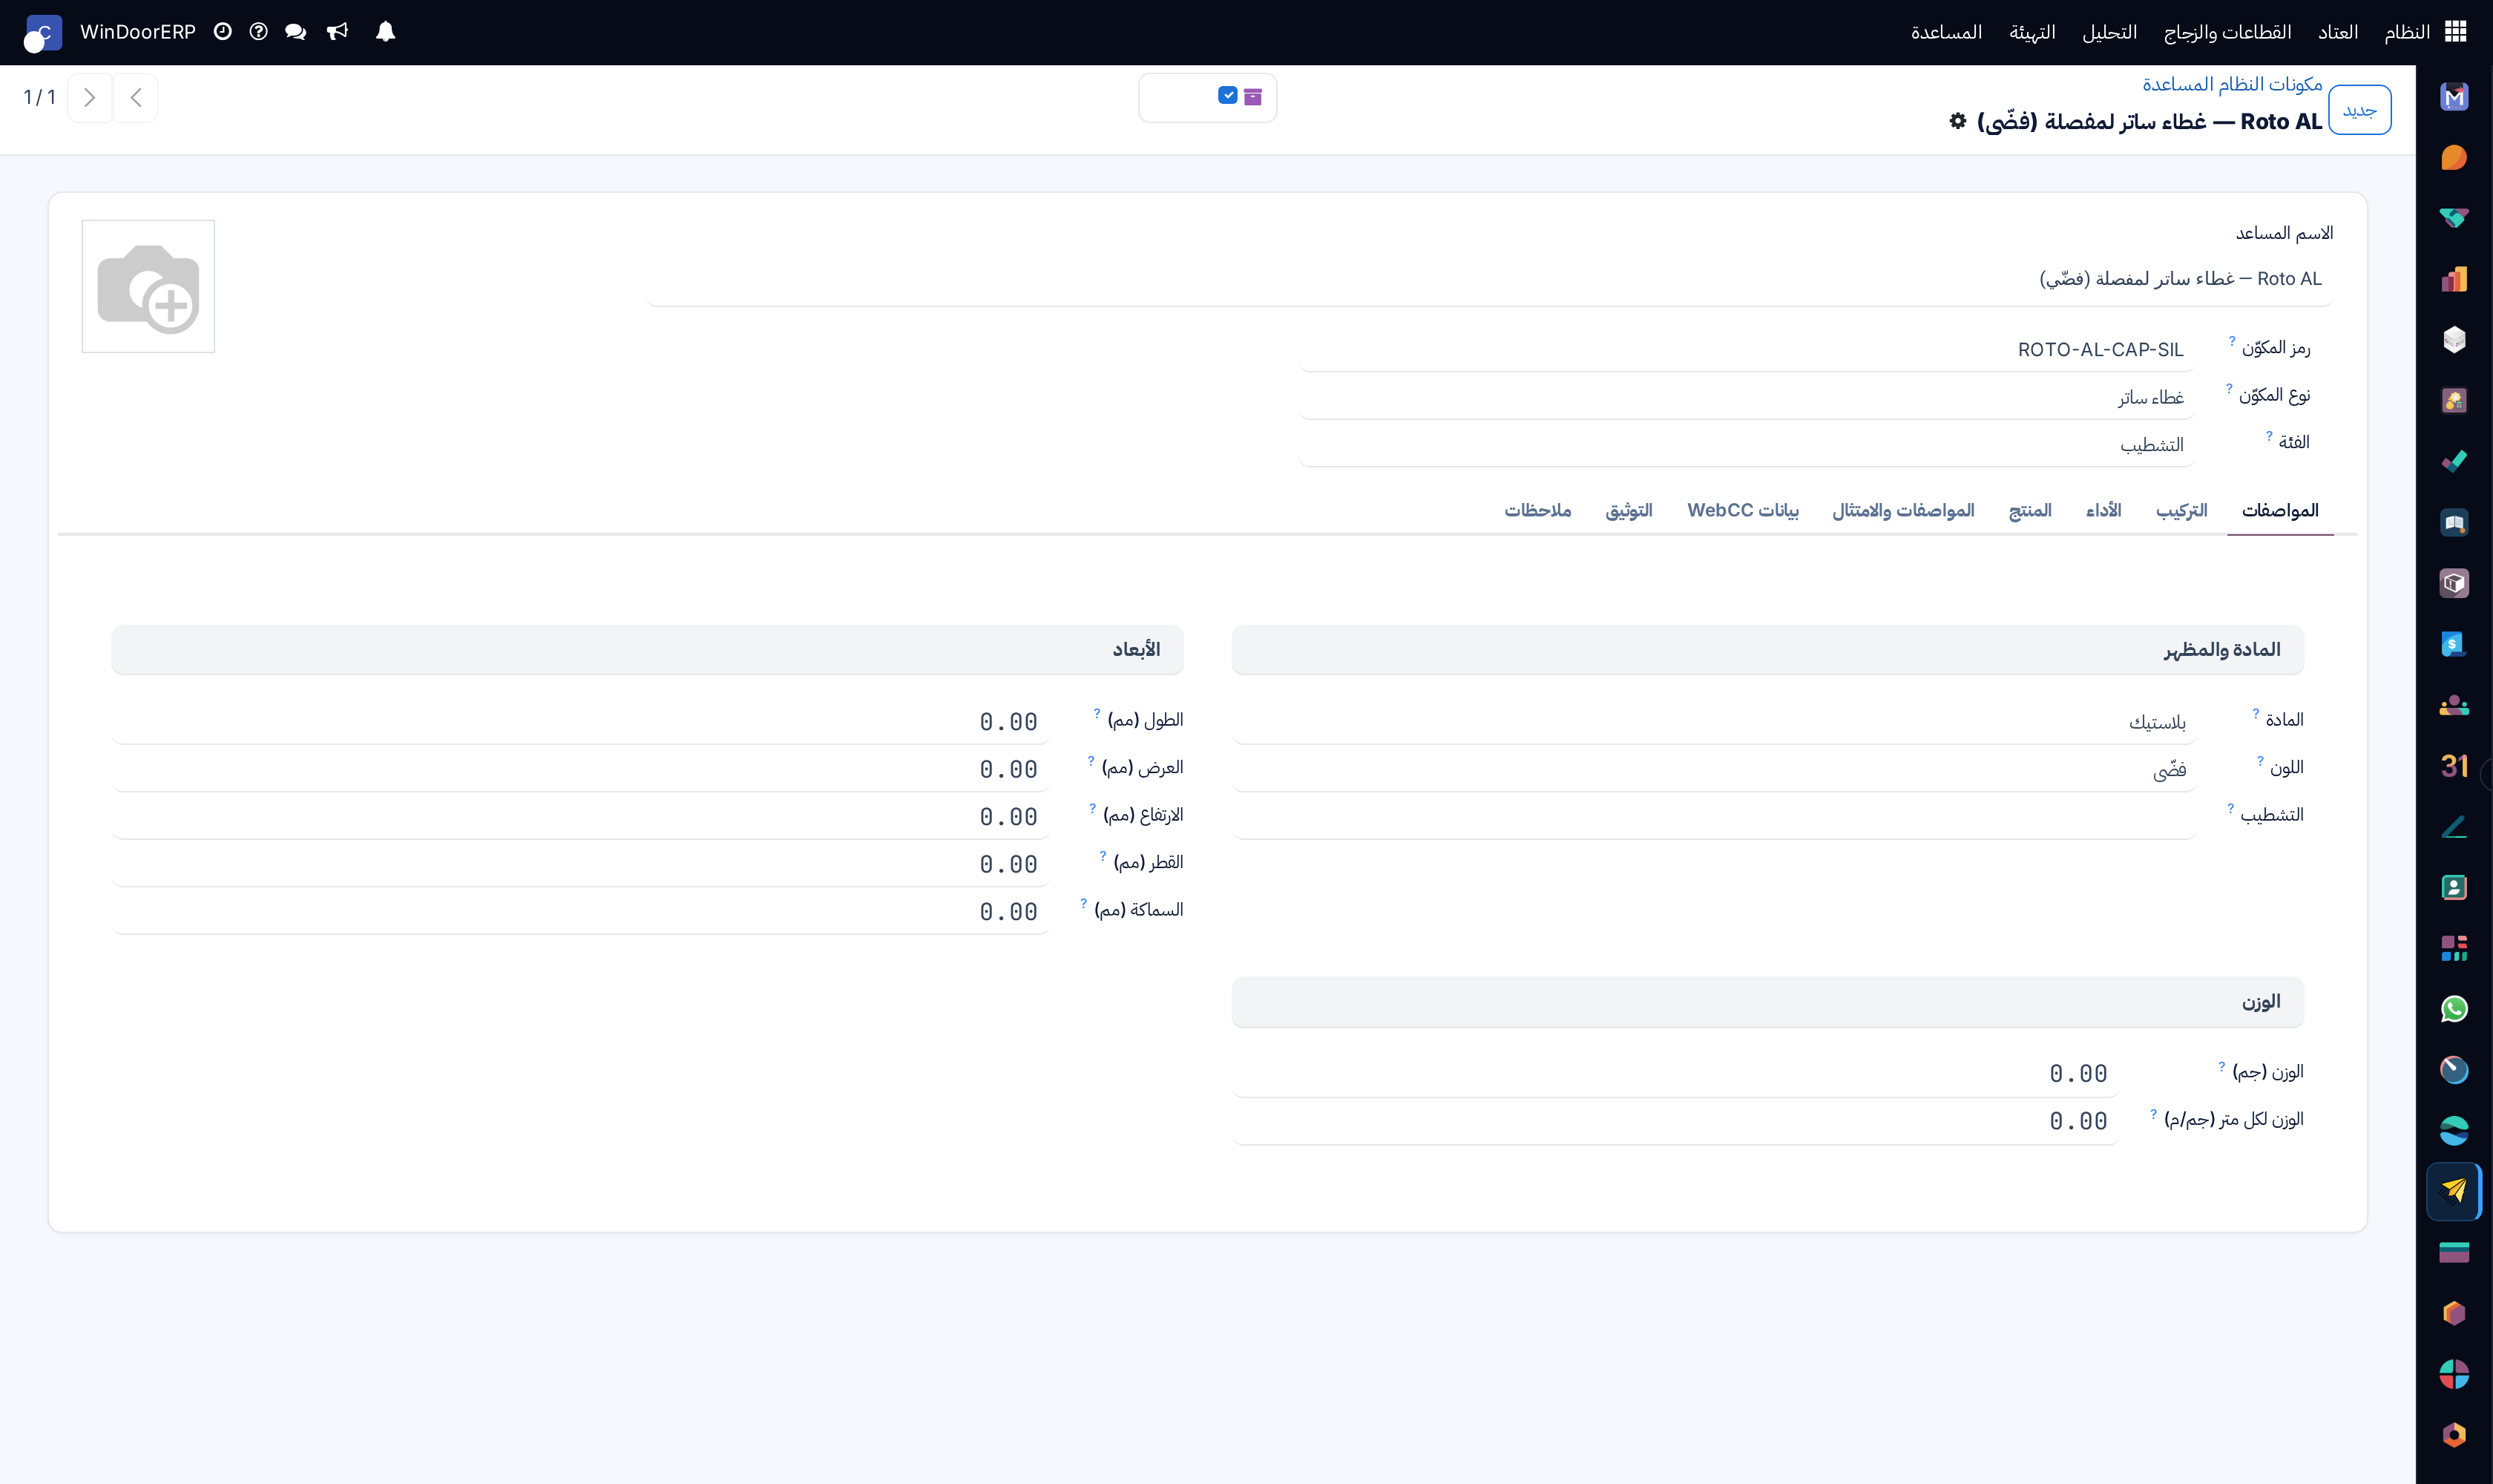Switch to the التركيب tab
The width and height of the screenshot is (2493, 1484).
(2181, 510)
